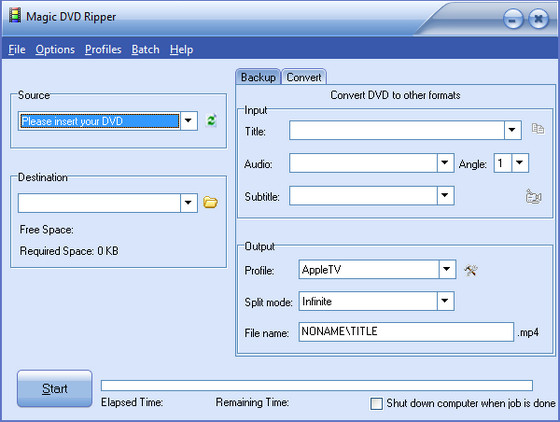The image size is (560, 422).
Task: Enable shut down computer when job done
Action: click(x=376, y=404)
